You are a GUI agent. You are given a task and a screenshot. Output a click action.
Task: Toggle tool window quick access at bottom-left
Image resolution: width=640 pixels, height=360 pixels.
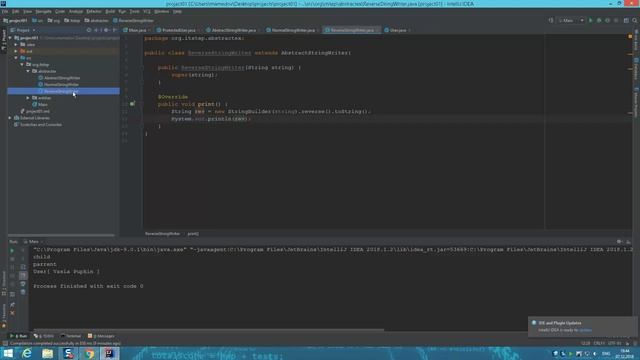pos(5,344)
